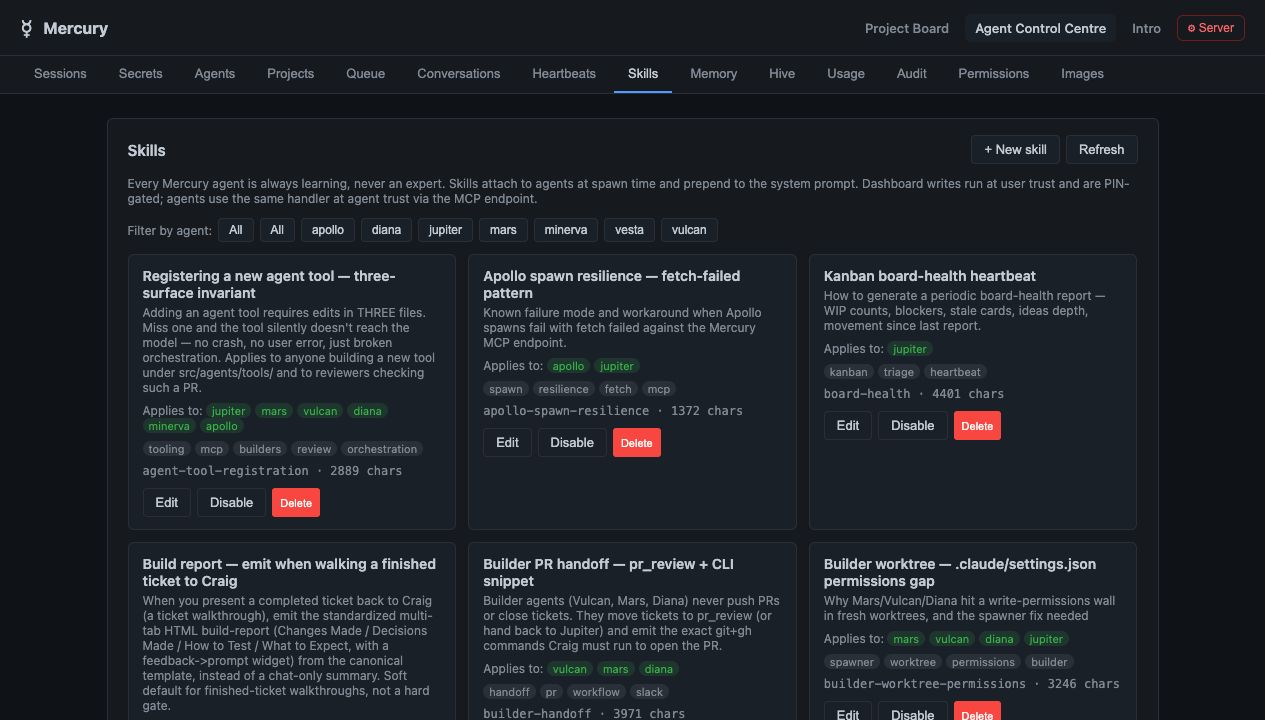Click the 'resilience' tag
Image resolution: width=1265 pixels, height=720 pixels.
coord(563,390)
